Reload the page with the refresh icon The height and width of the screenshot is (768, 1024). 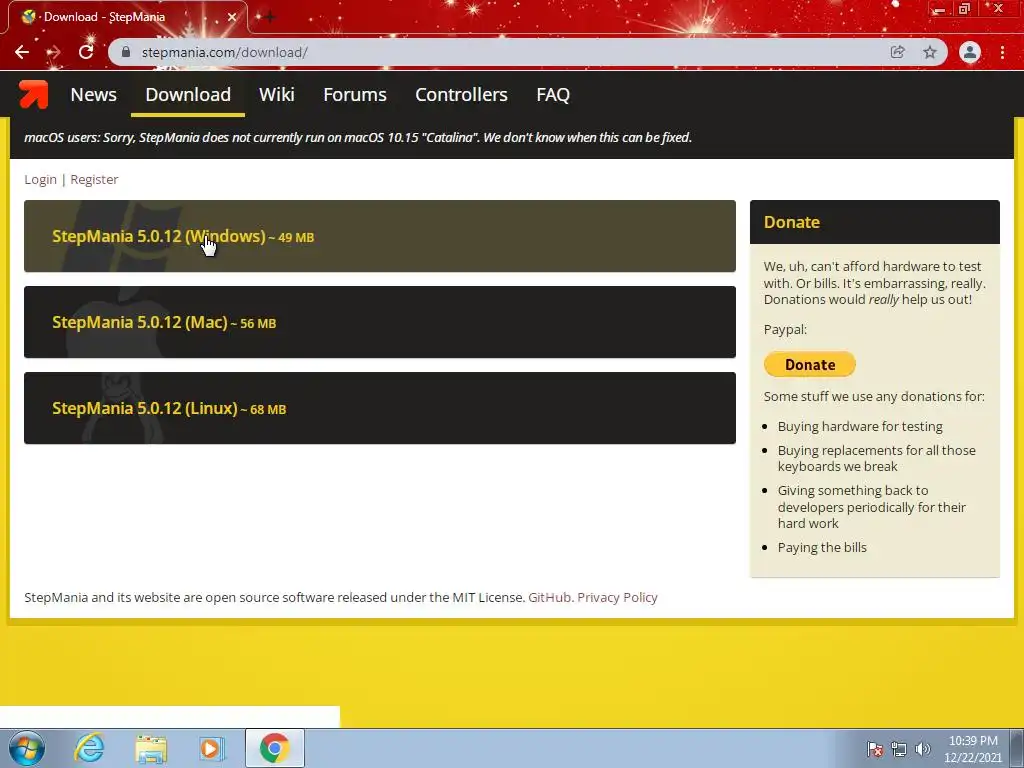pos(86,52)
